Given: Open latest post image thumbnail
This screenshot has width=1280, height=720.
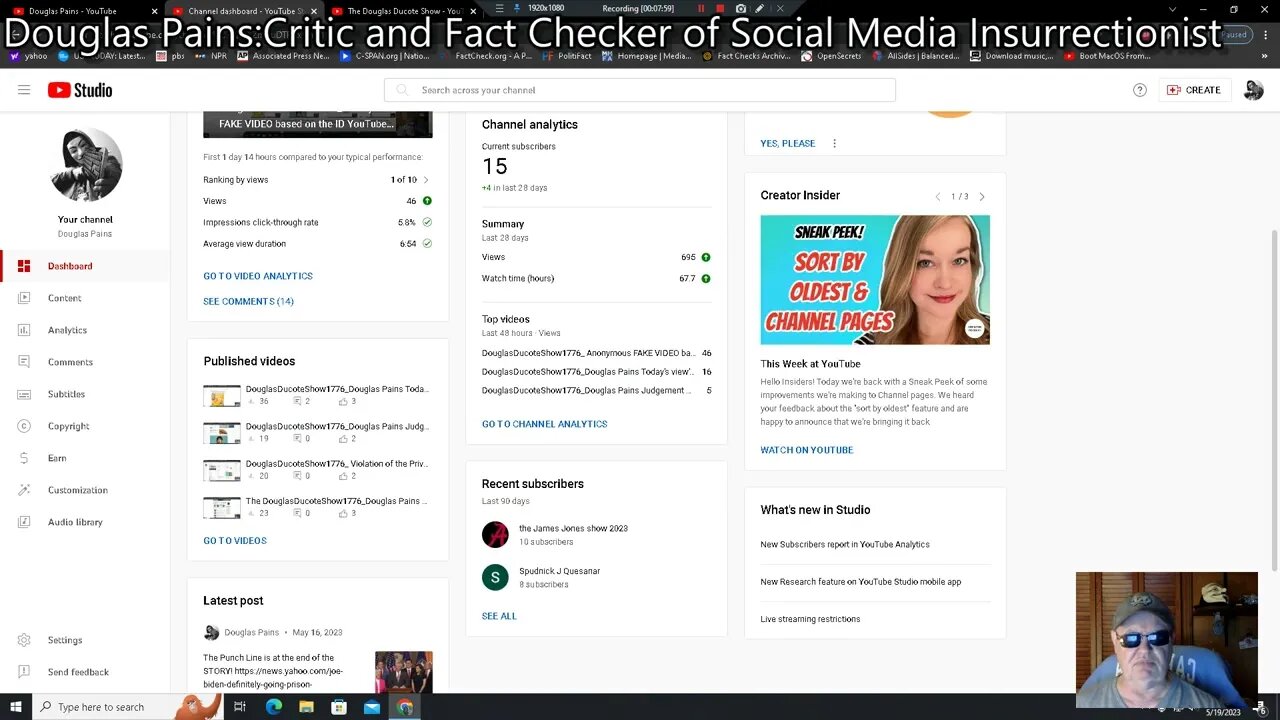Looking at the screenshot, I should 404,672.
